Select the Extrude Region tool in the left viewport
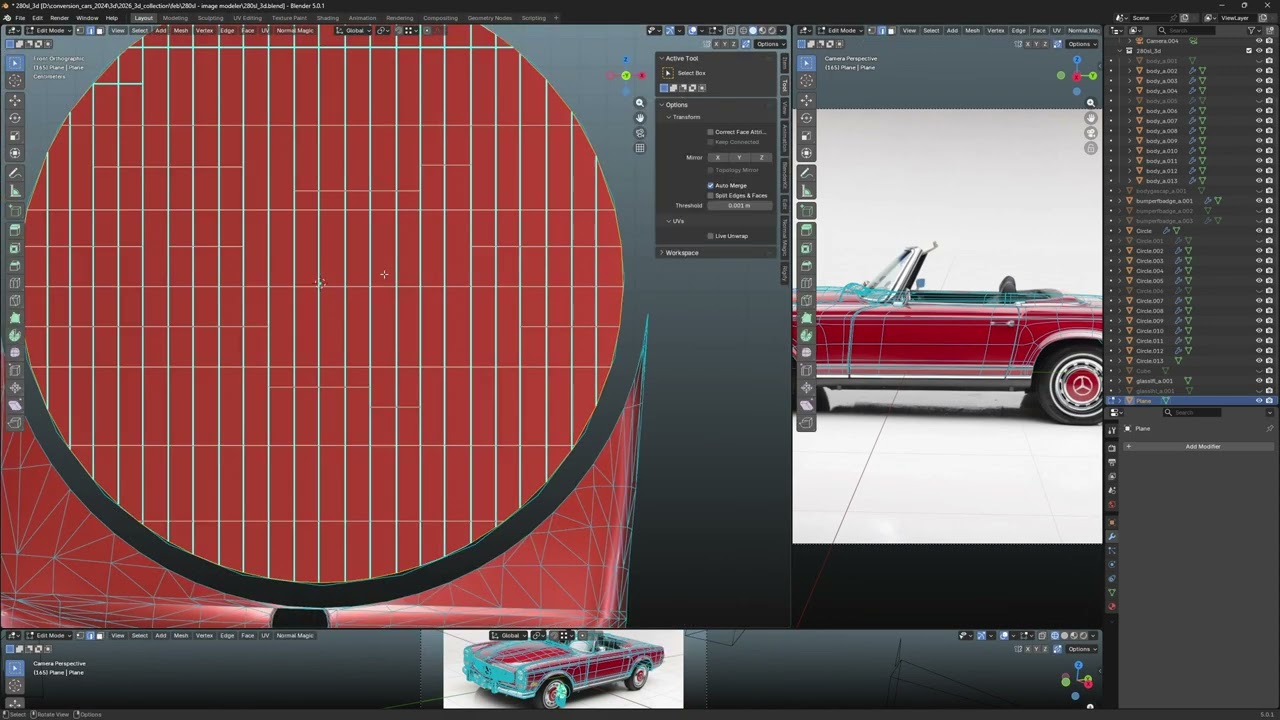 (x=15, y=230)
